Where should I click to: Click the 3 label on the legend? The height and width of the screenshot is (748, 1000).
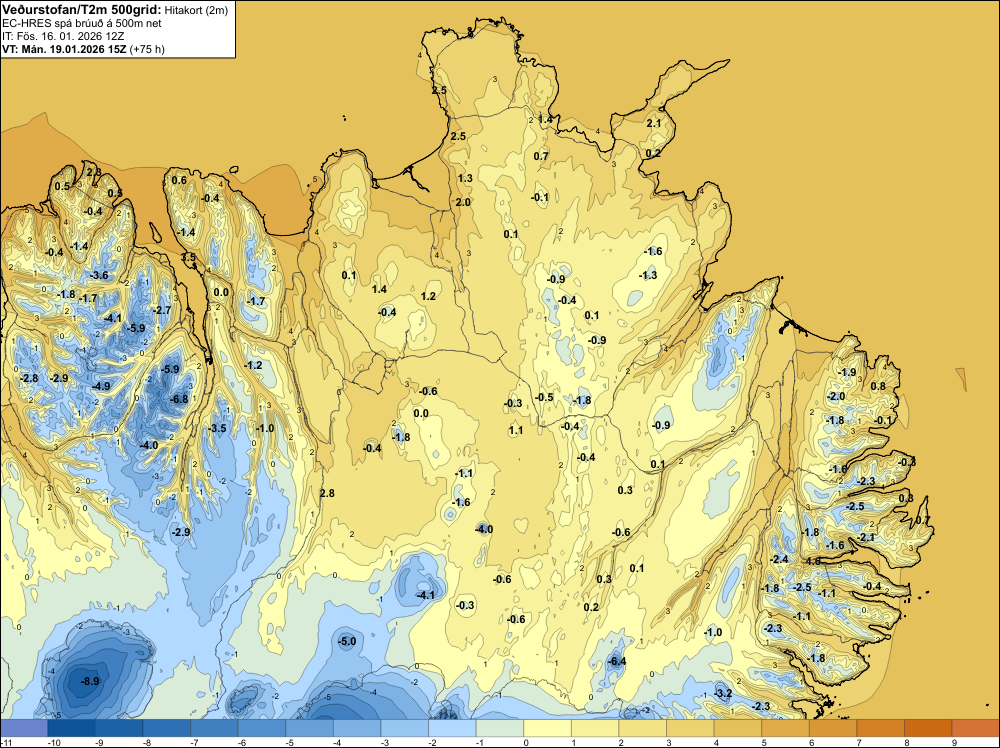[669, 742]
